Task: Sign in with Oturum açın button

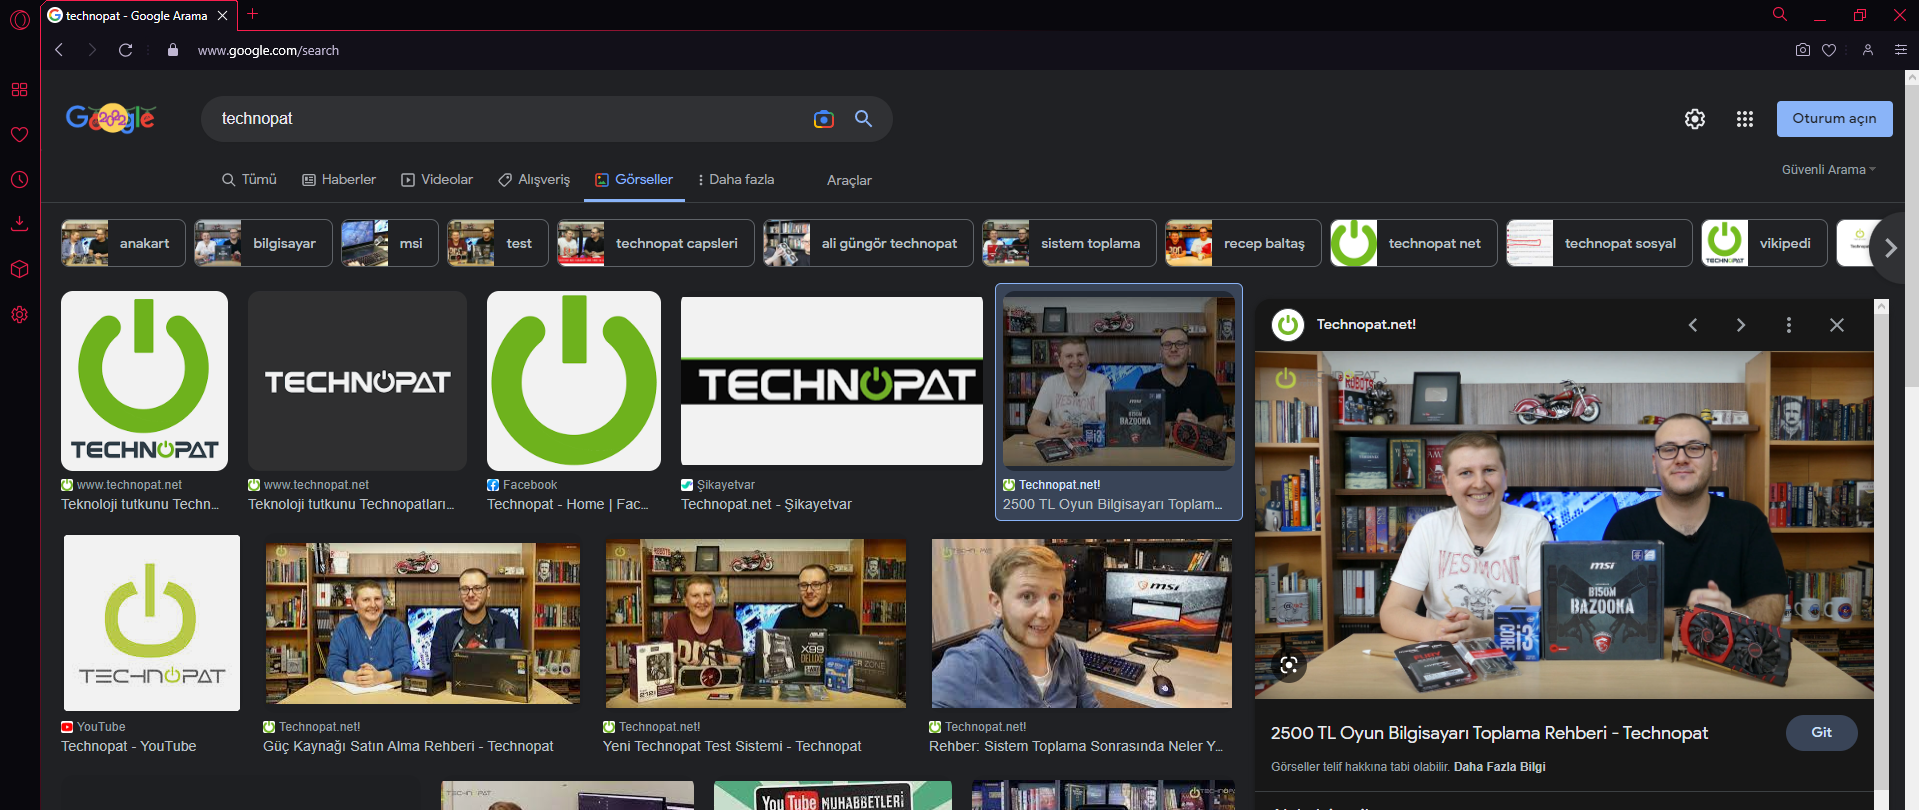Action: (x=1834, y=119)
